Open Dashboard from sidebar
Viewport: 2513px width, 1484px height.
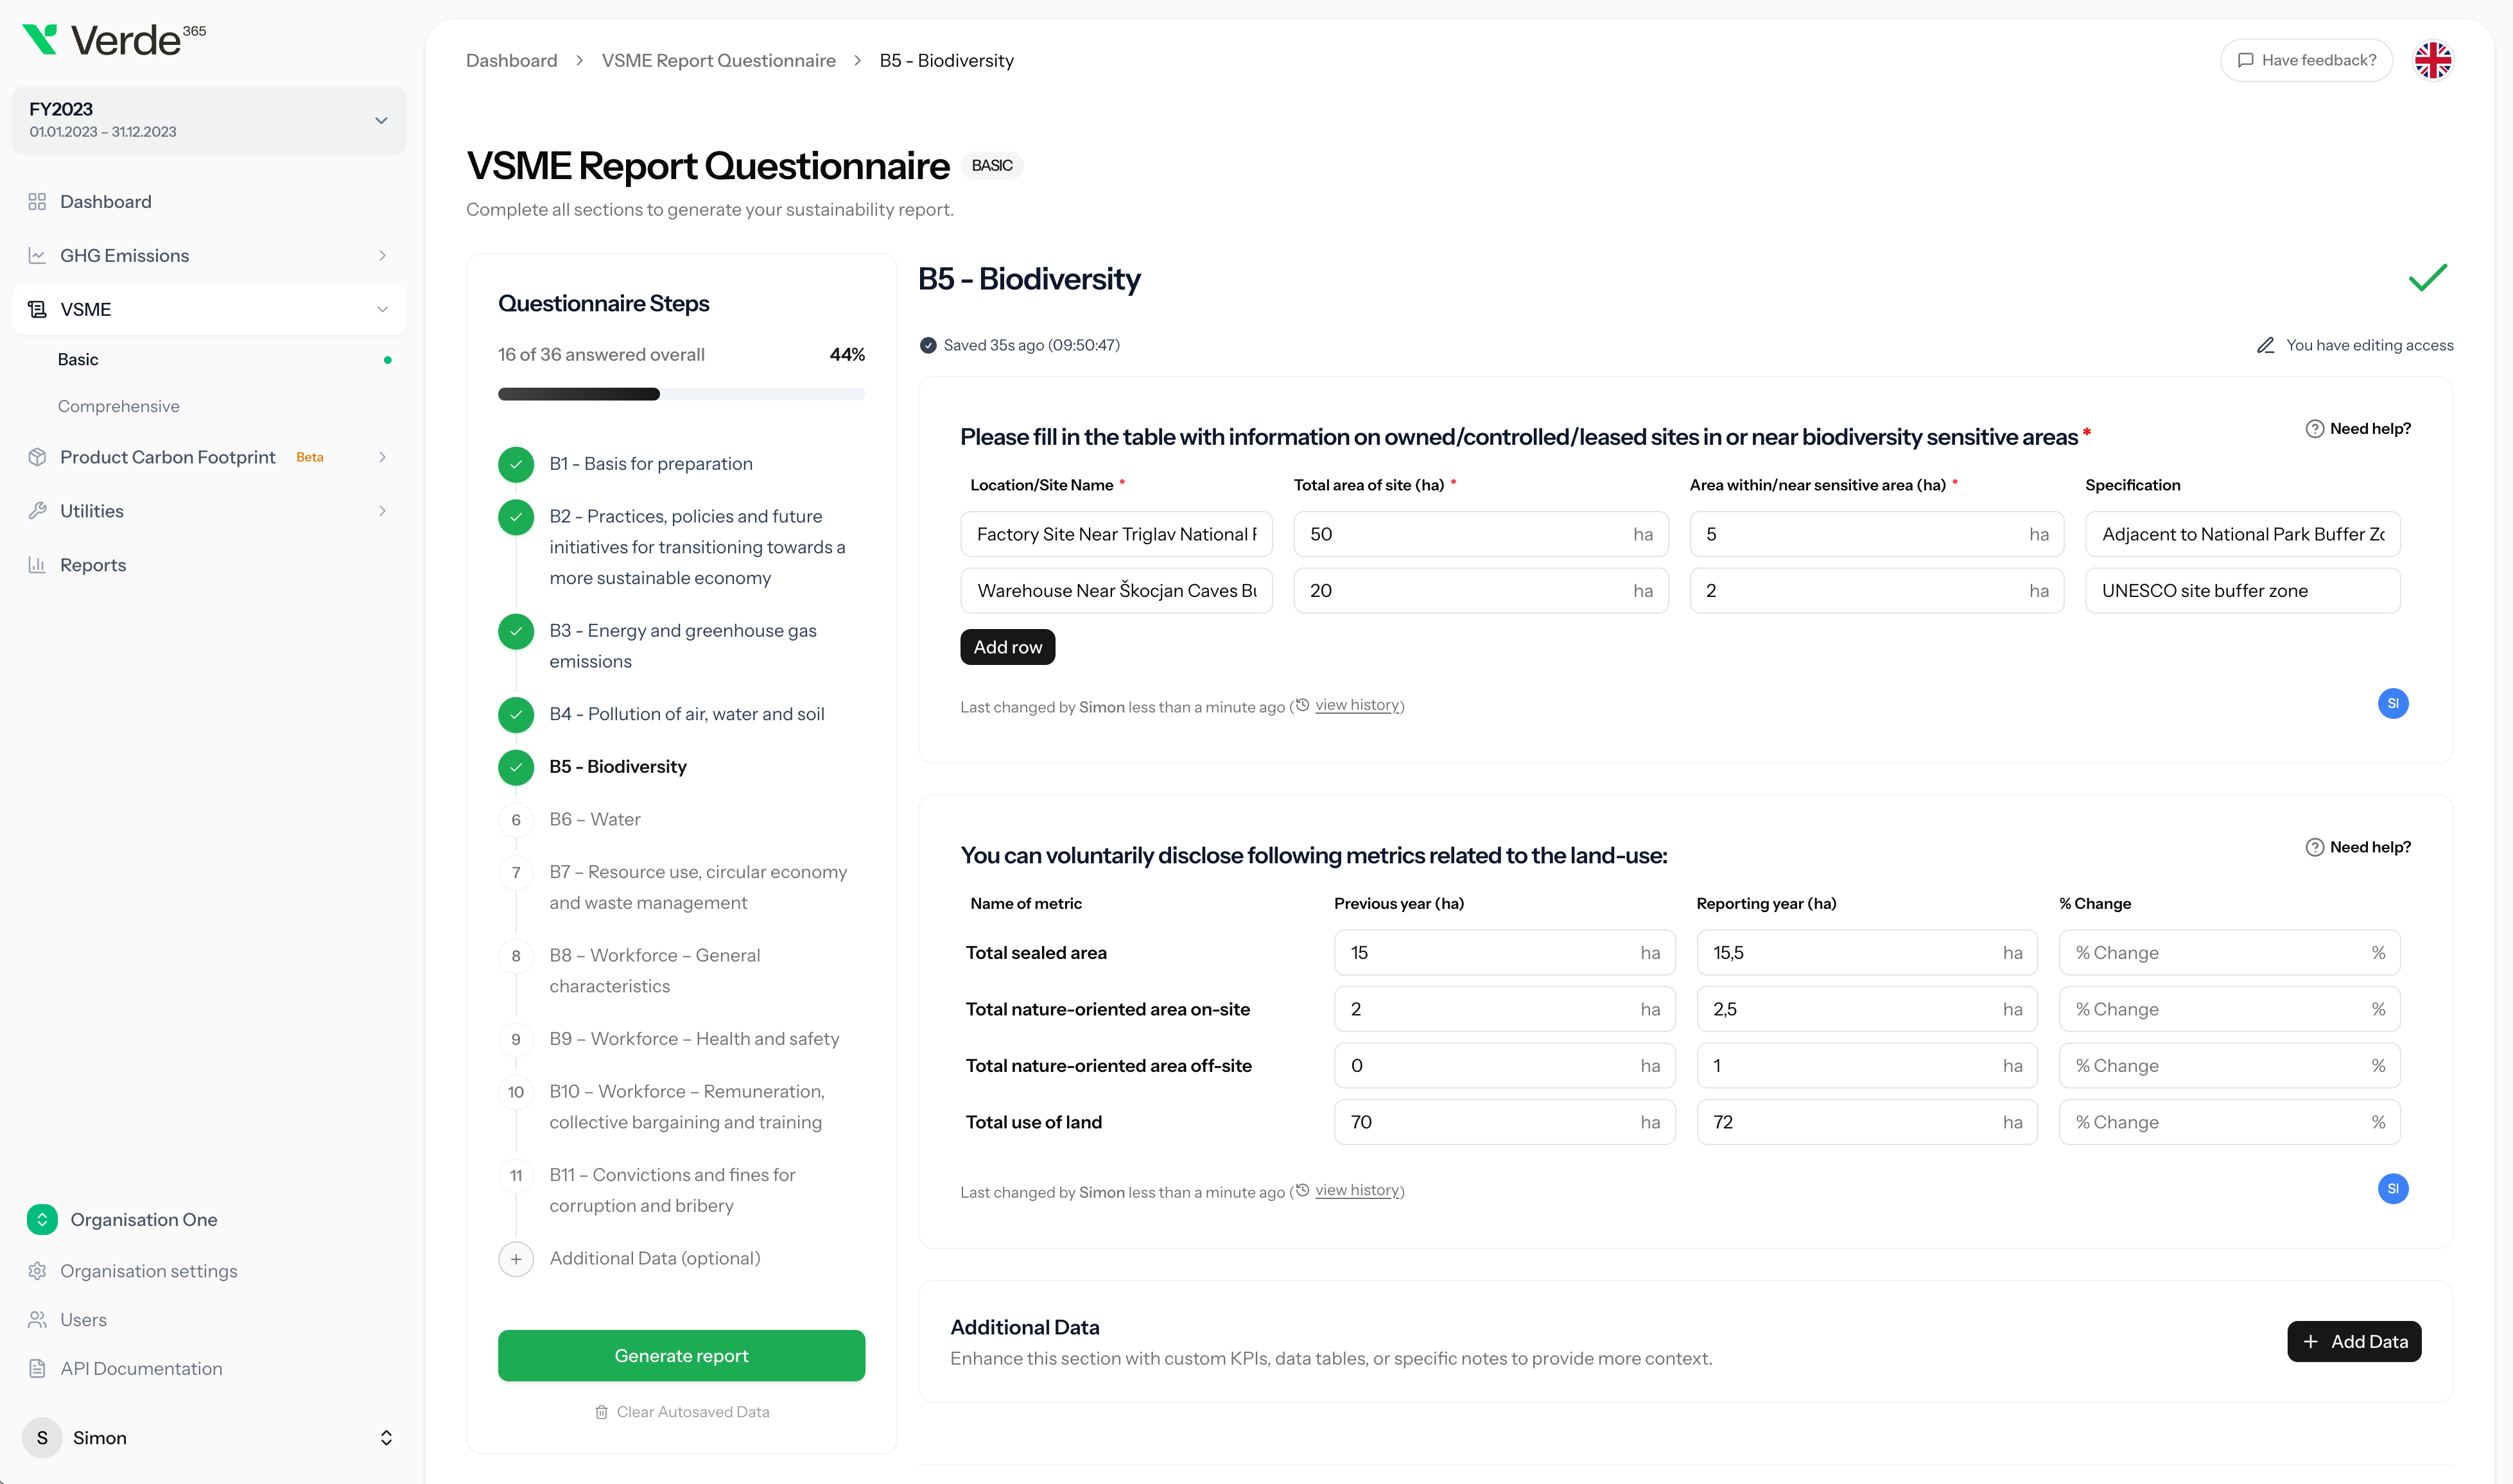[x=105, y=201]
